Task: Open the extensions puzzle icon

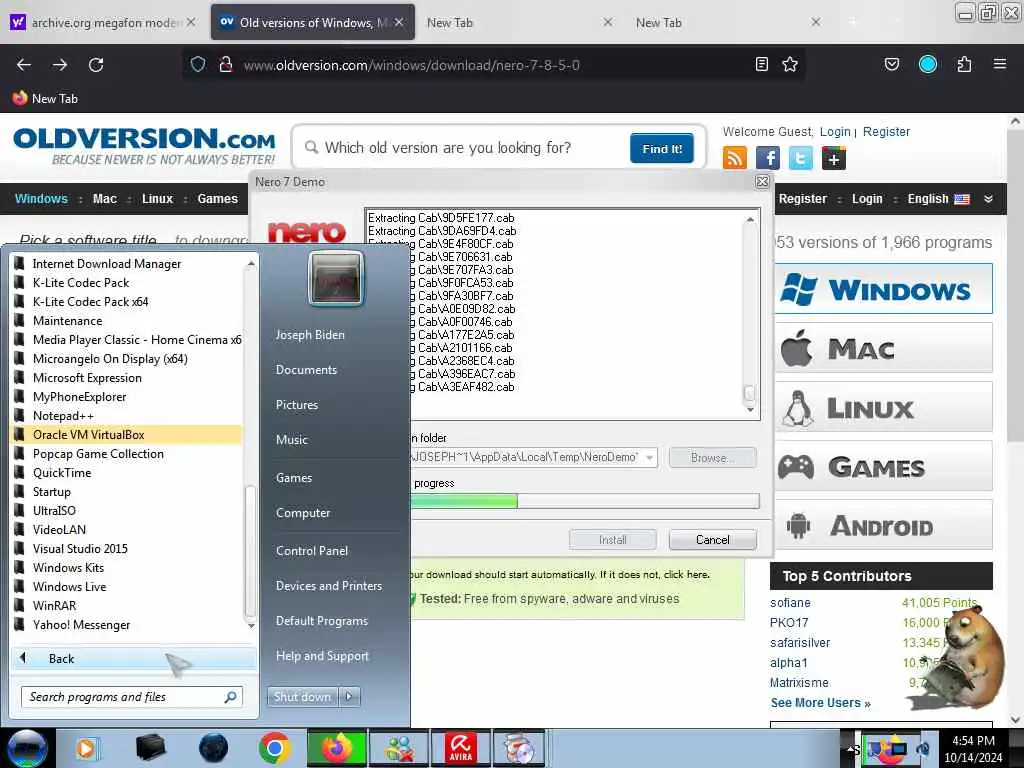Action: [964, 64]
